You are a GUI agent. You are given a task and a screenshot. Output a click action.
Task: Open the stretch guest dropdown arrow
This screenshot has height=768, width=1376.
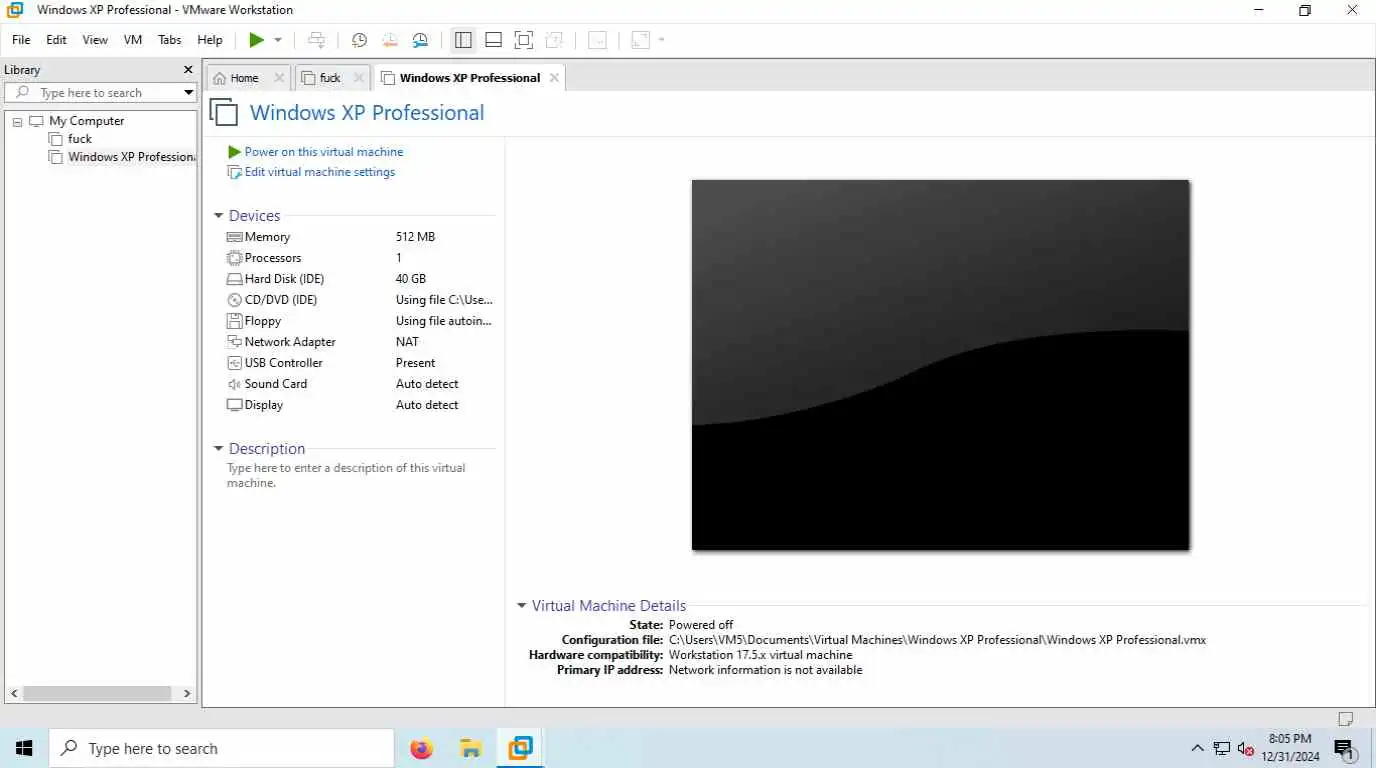661,40
